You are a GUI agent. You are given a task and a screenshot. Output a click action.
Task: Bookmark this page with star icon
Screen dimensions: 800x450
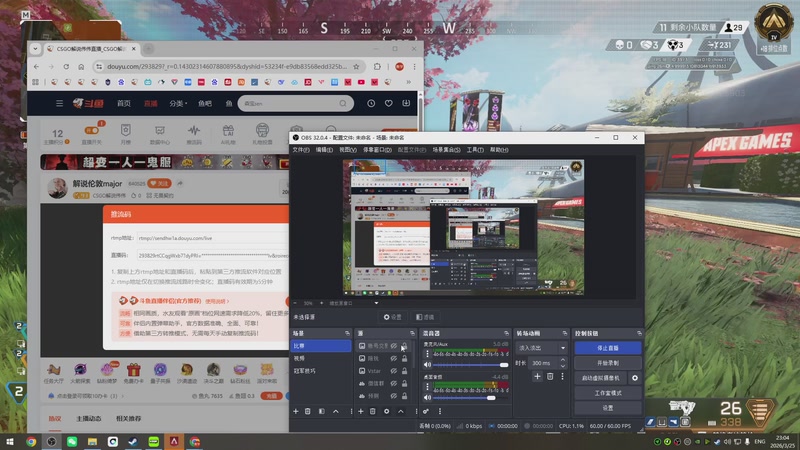pyautogui.click(x=356, y=66)
